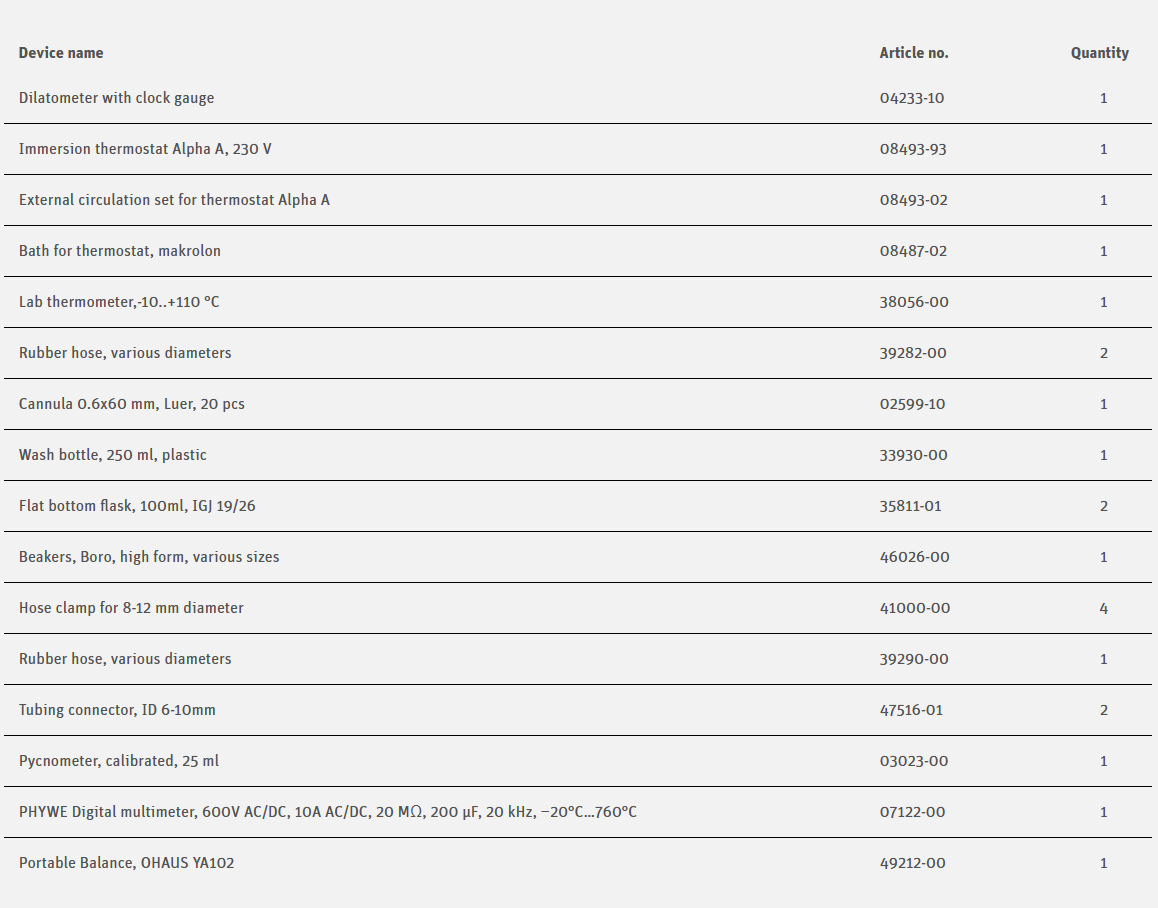Click the Quantity column header
Screen dimensions: 1158x908
[x=1099, y=53]
